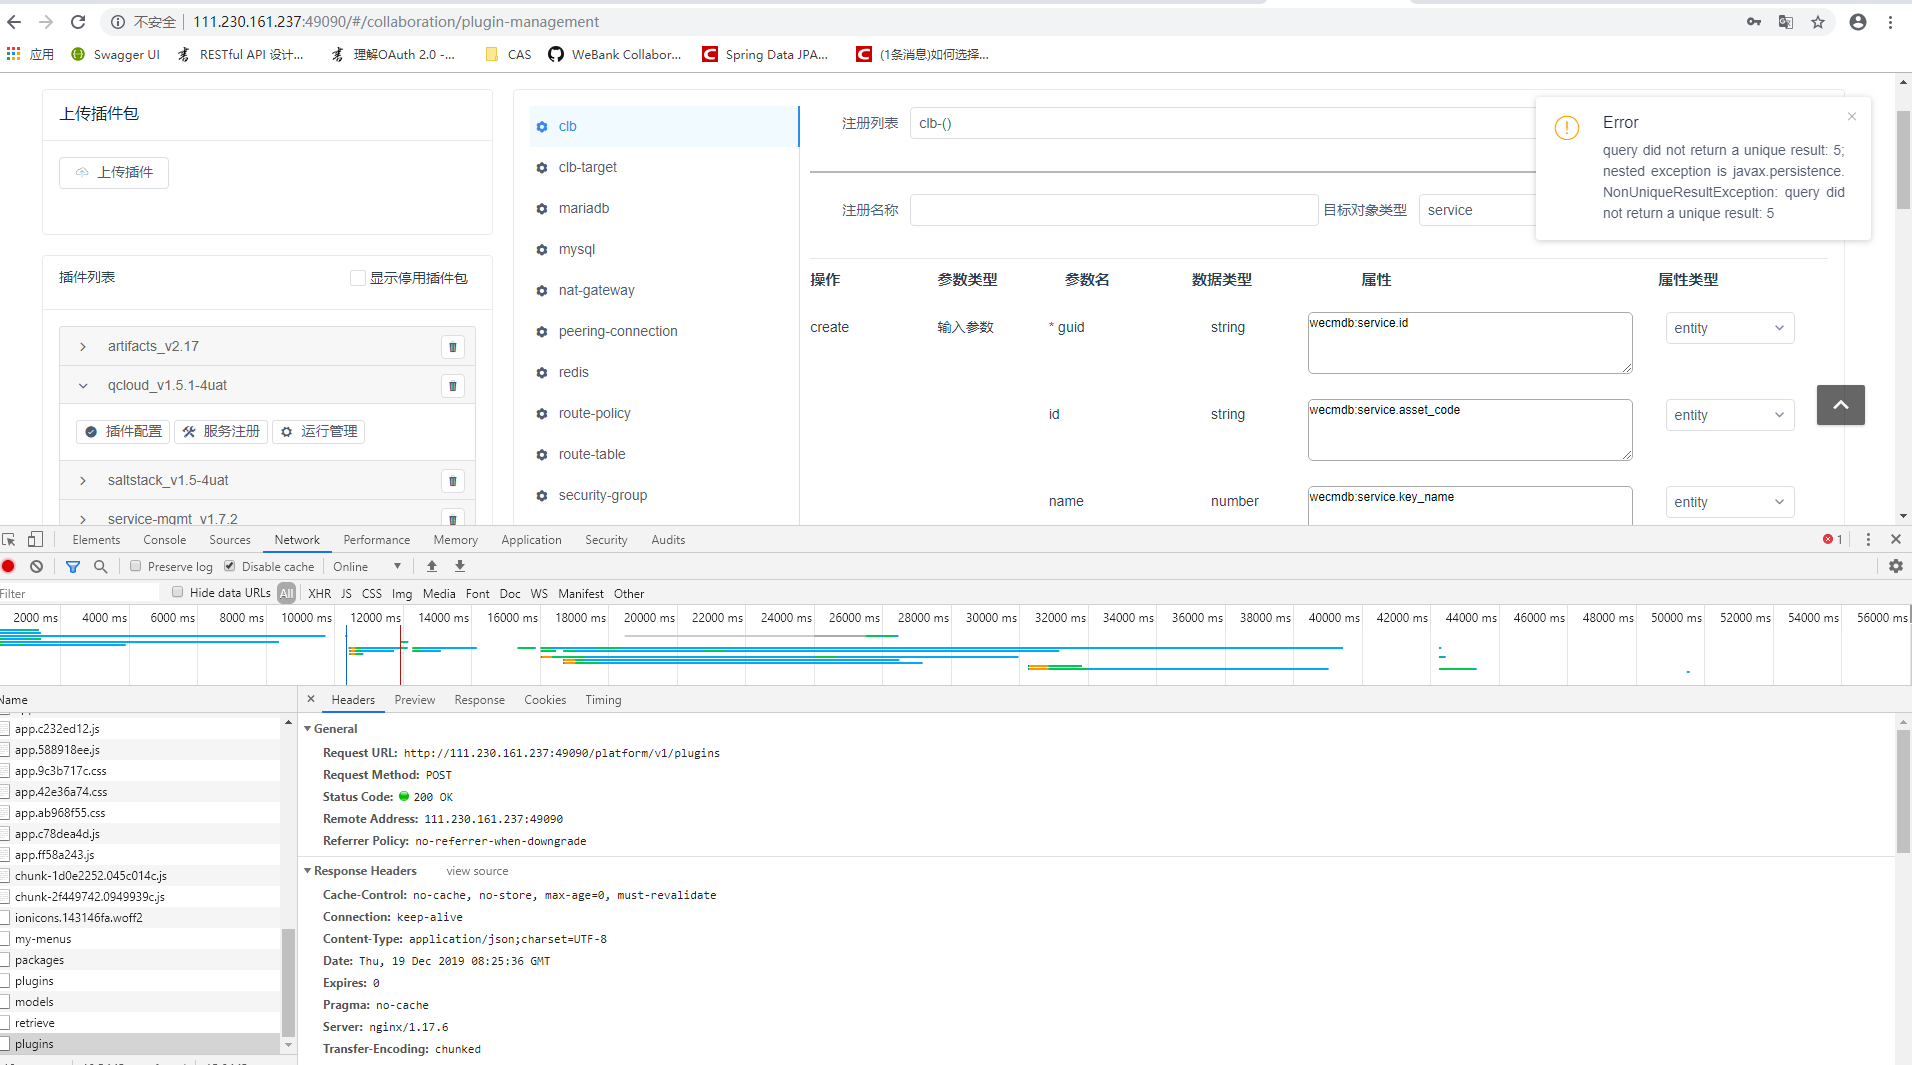1912x1065 pixels.
Task: Collapse the qcloud_v1.5.1-4uat plugin entry
Action: tap(83, 386)
